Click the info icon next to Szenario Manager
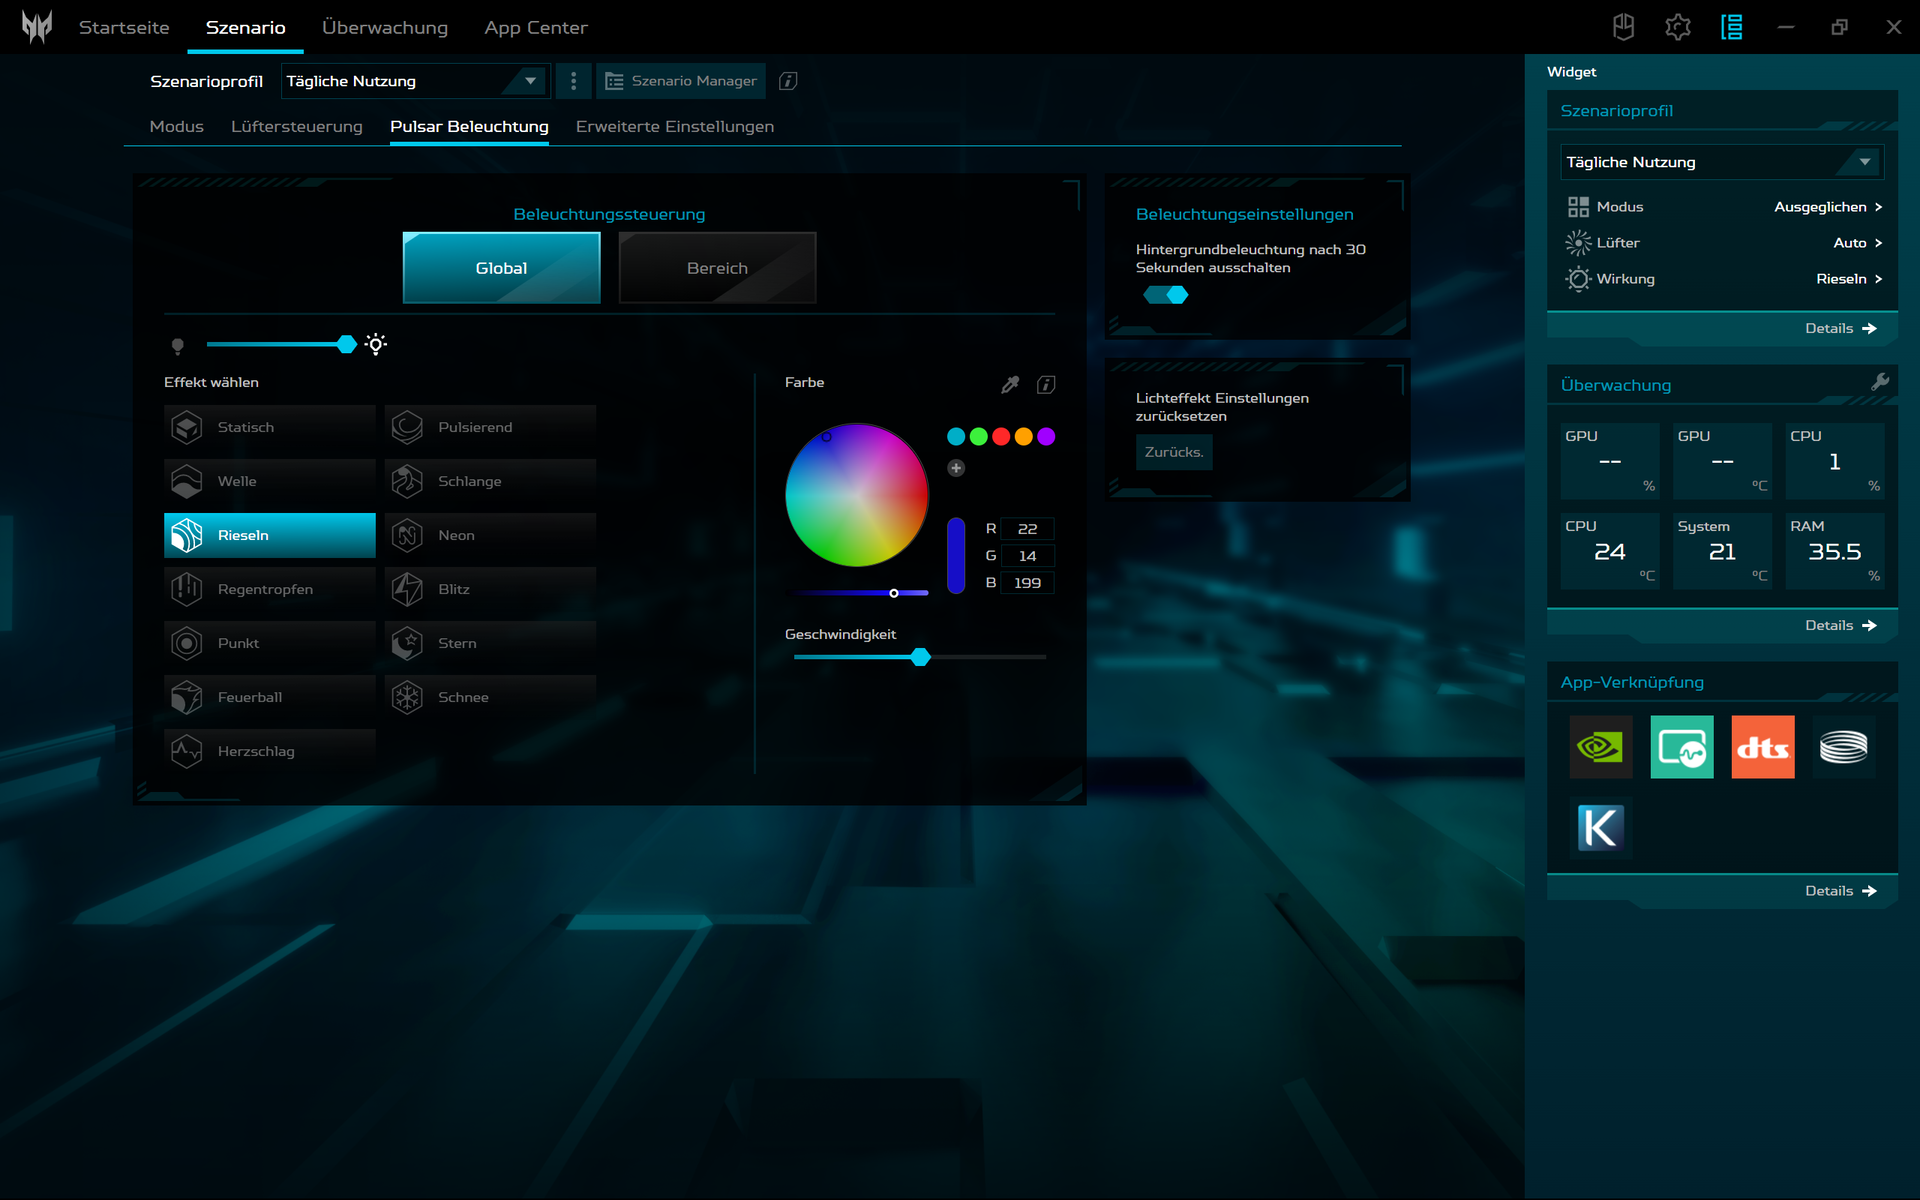 click(788, 81)
